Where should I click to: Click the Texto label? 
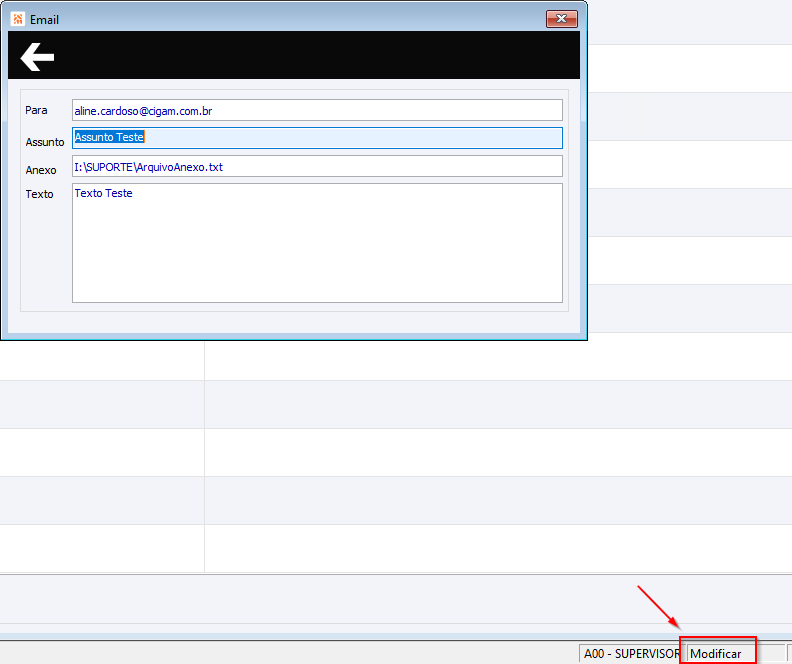tap(39, 194)
